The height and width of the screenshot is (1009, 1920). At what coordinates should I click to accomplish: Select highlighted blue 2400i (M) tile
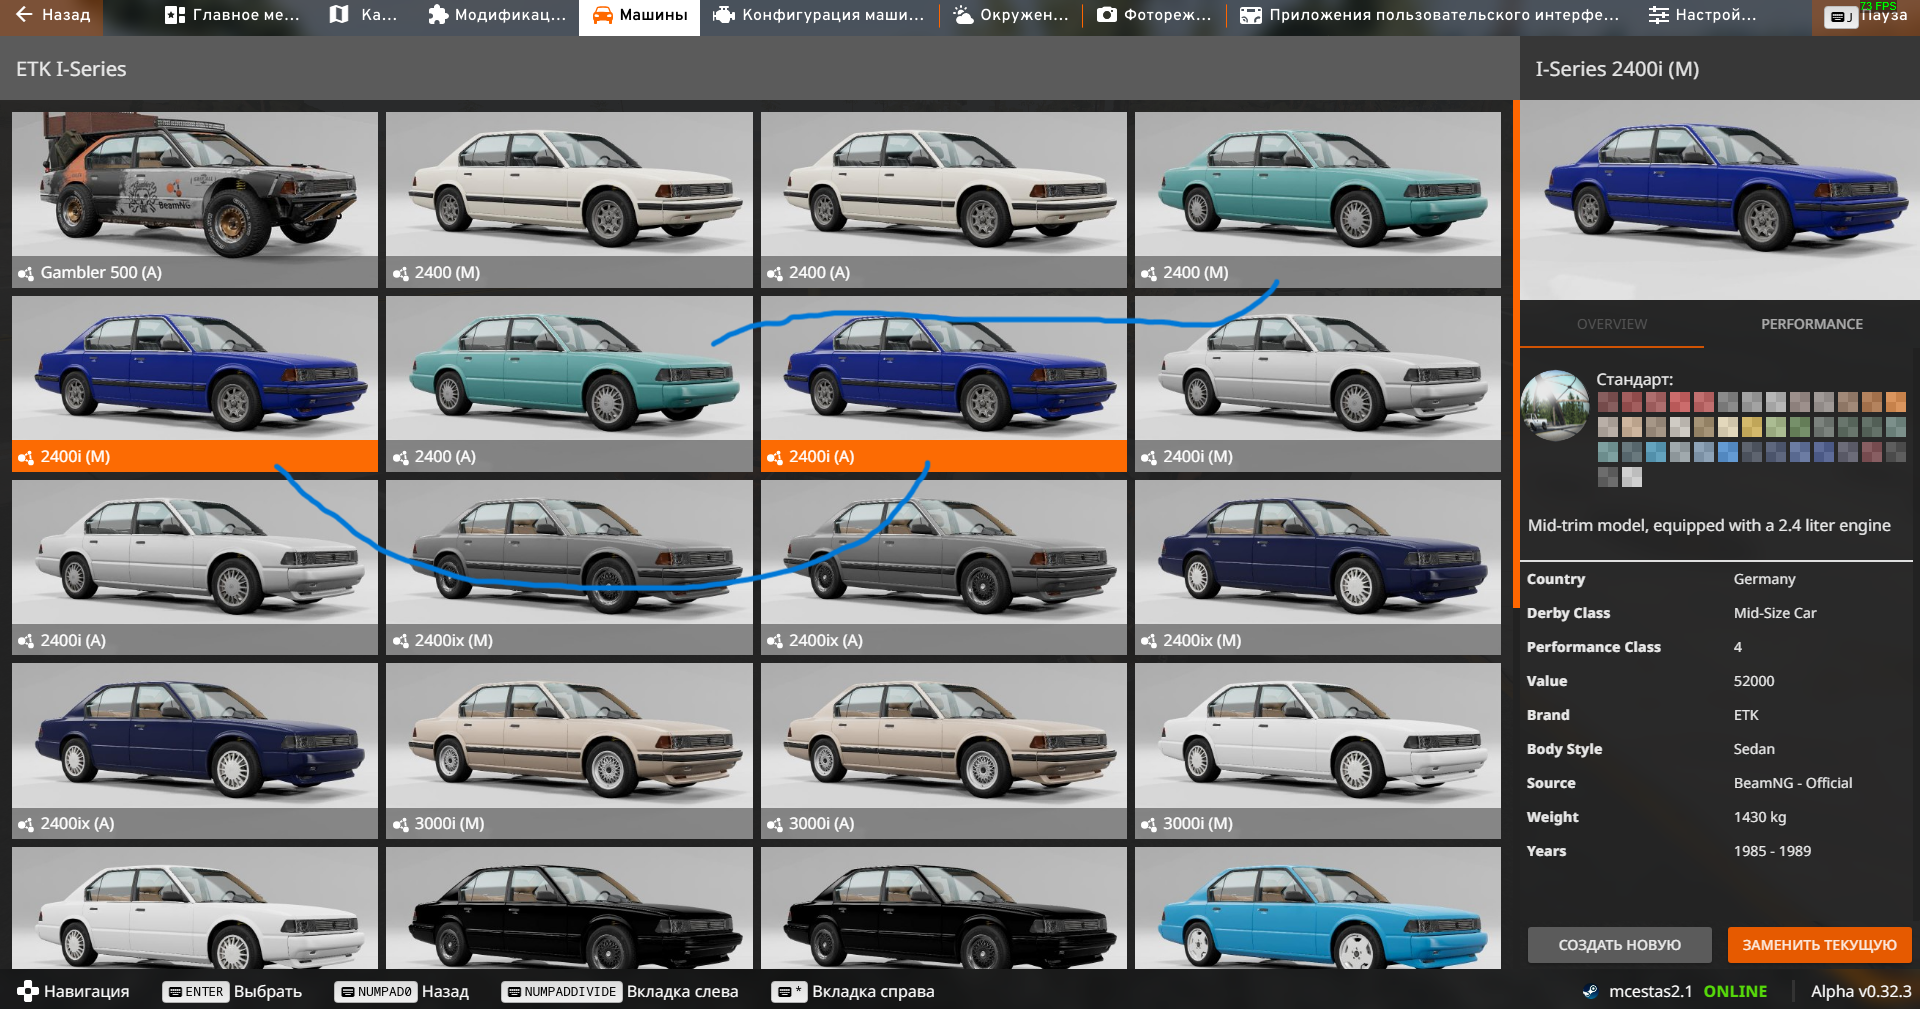(x=195, y=384)
